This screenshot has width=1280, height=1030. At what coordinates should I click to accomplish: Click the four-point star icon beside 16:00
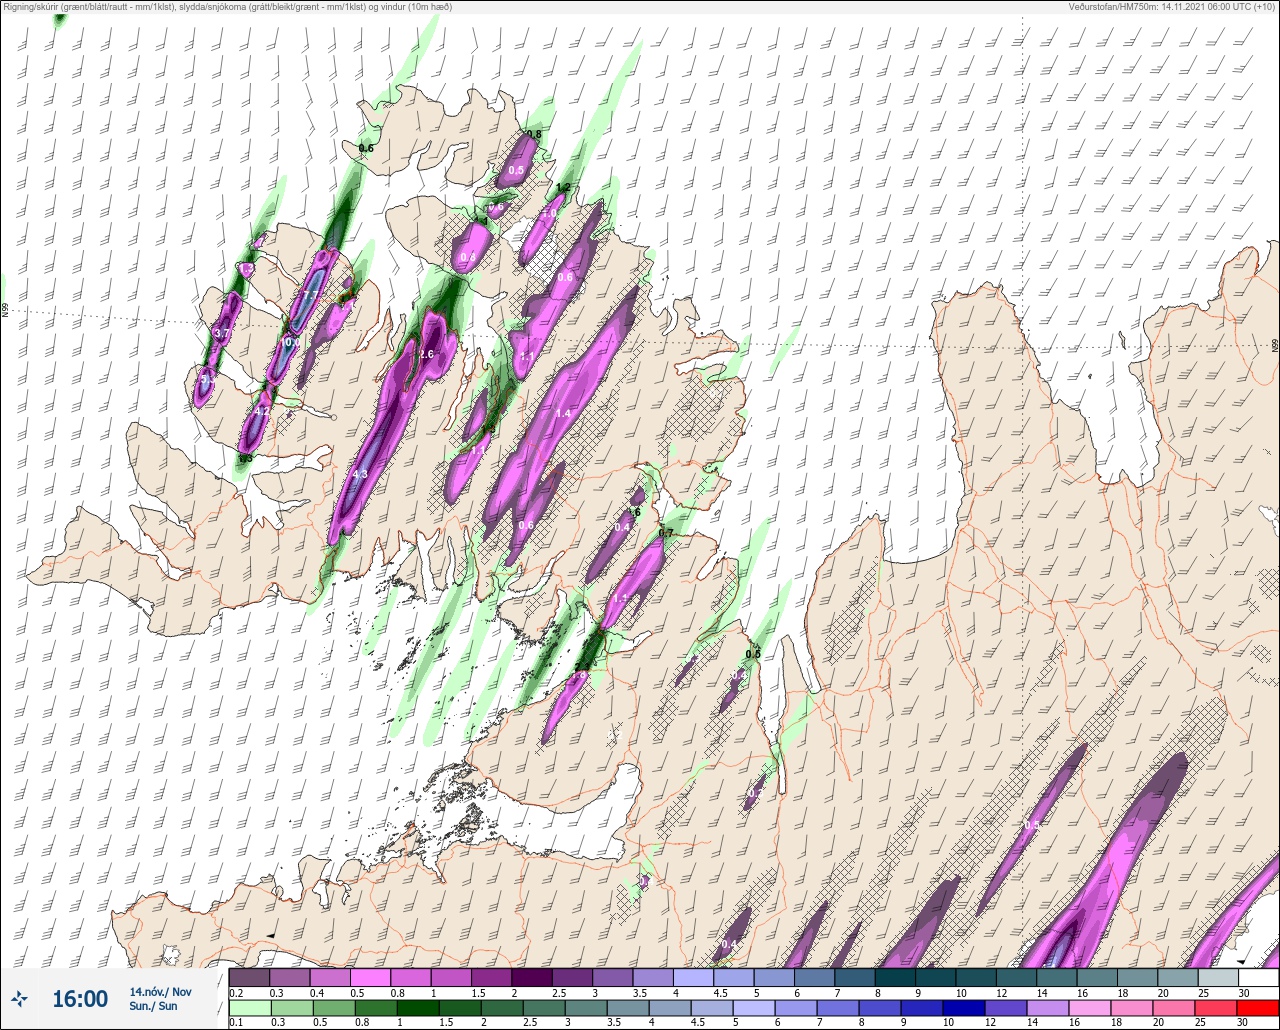coord(19,998)
